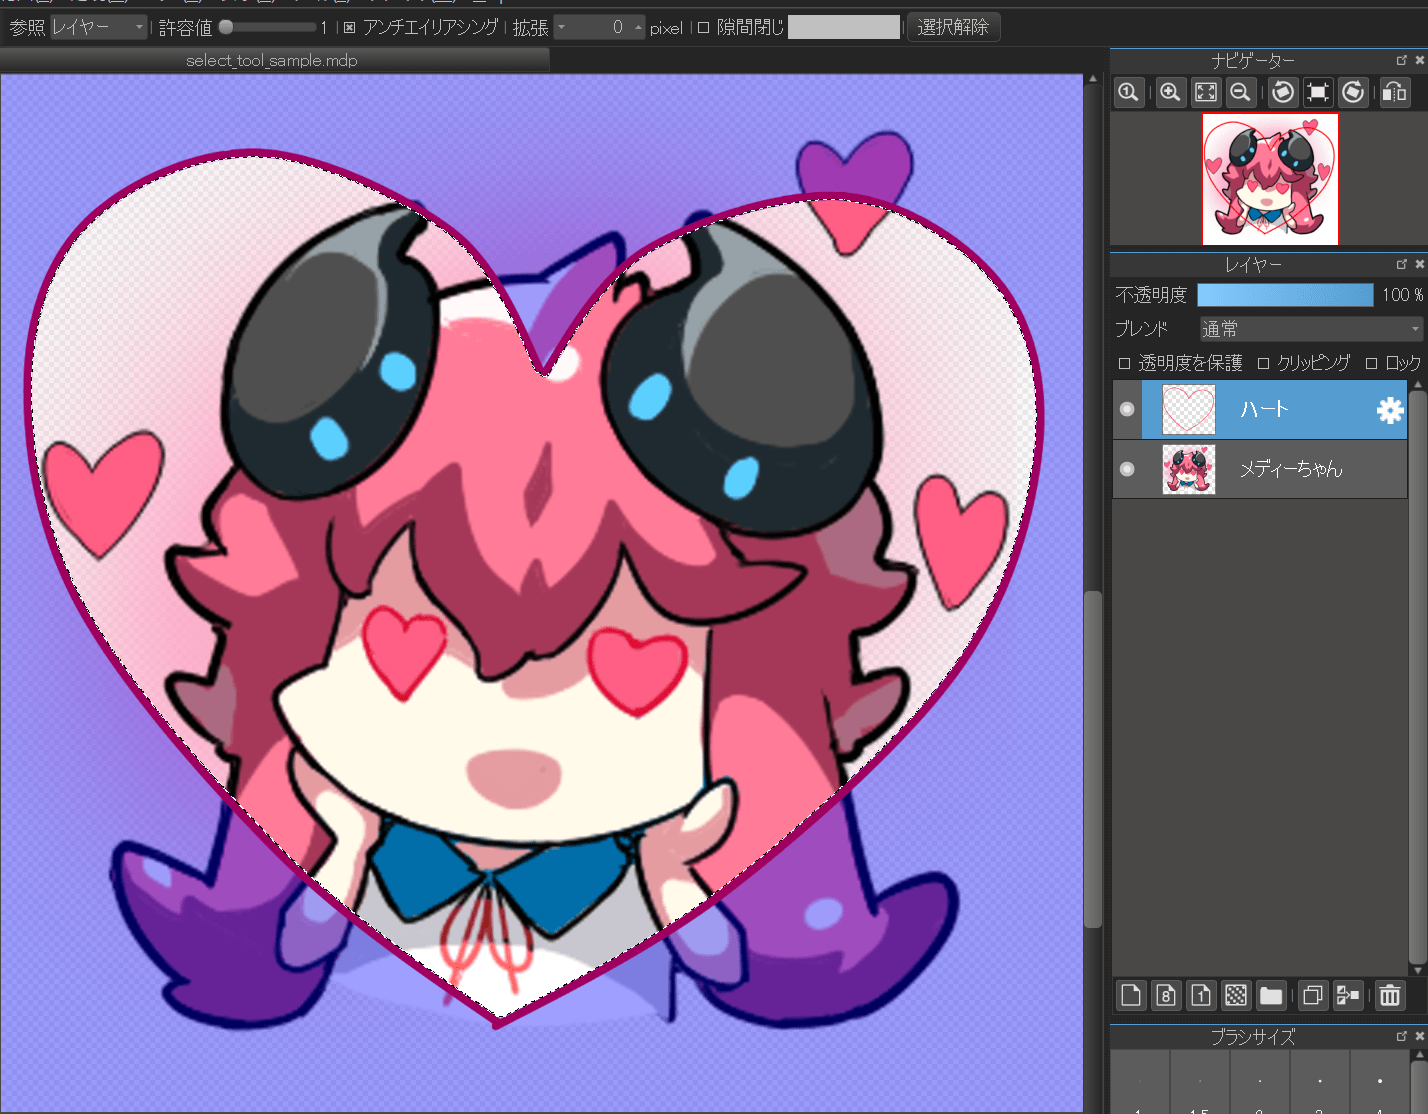
Task: Fit the canvas to the window
Action: coord(1205,92)
